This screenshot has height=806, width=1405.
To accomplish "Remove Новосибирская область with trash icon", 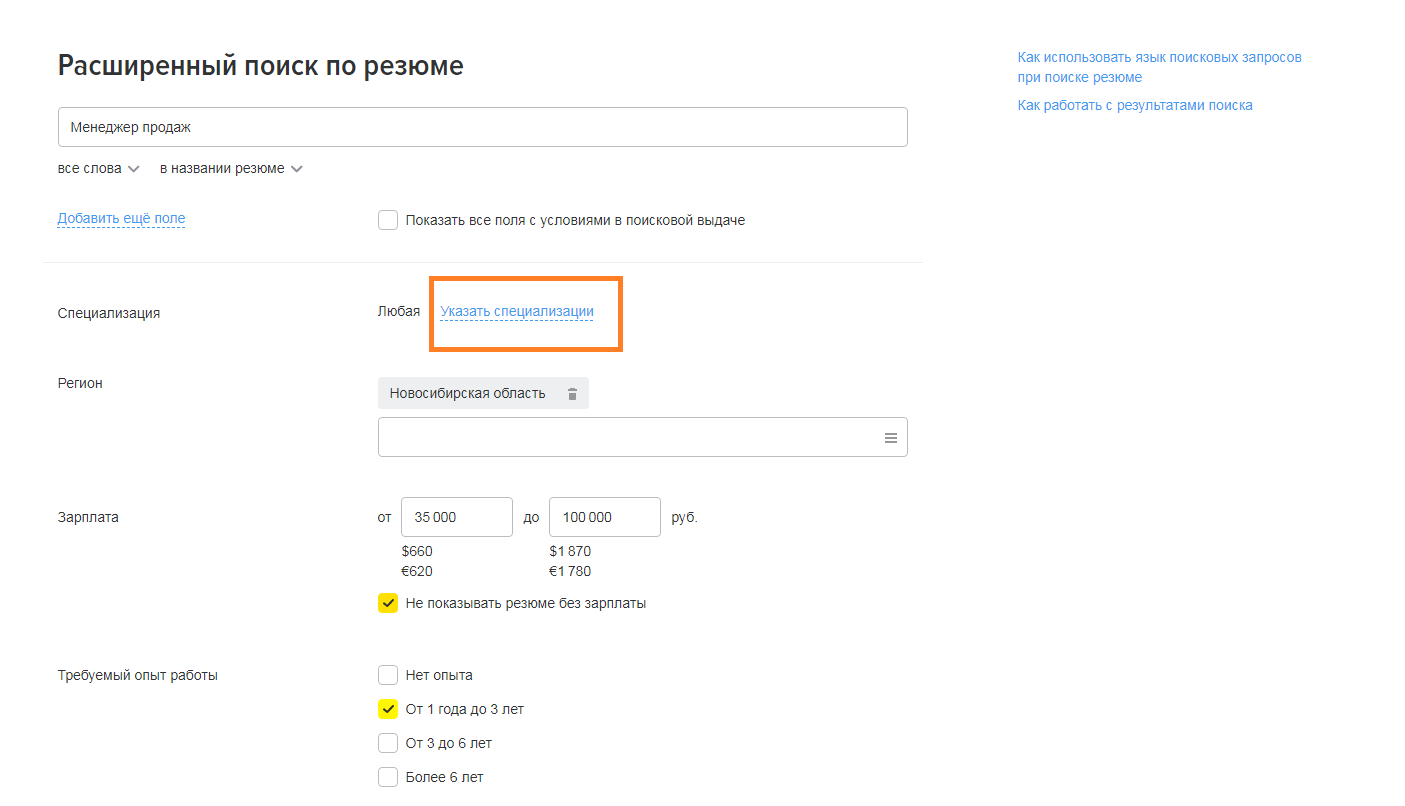I will point(572,394).
